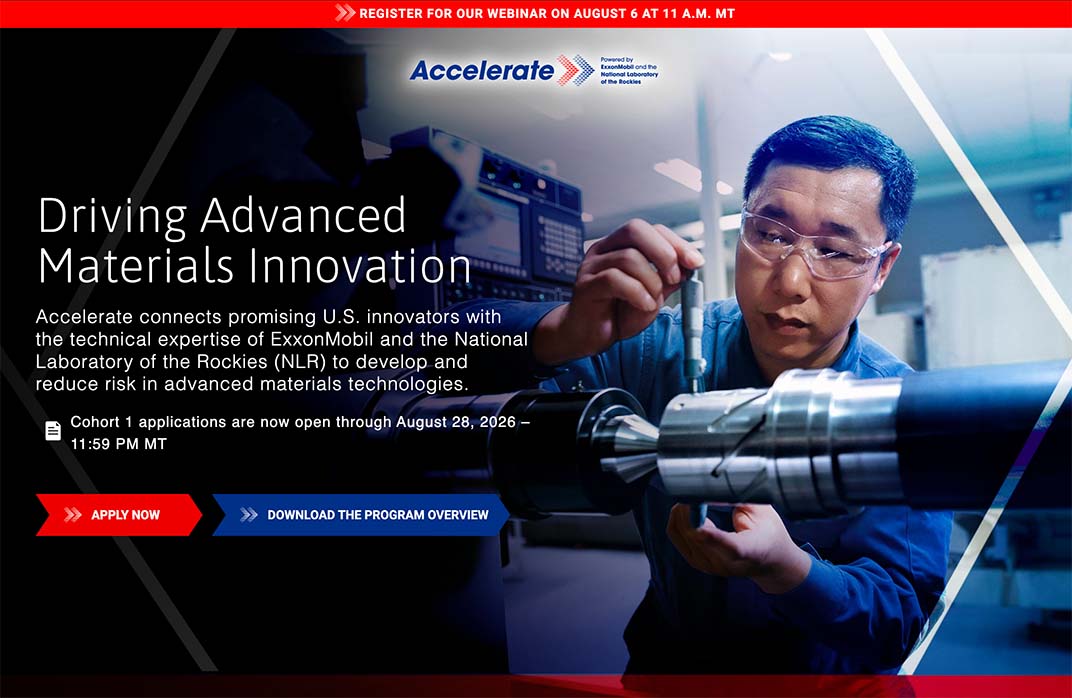Click the 'Cohort 1 applications are now open' text
1072x698 pixels.
pyautogui.click(x=300, y=433)
